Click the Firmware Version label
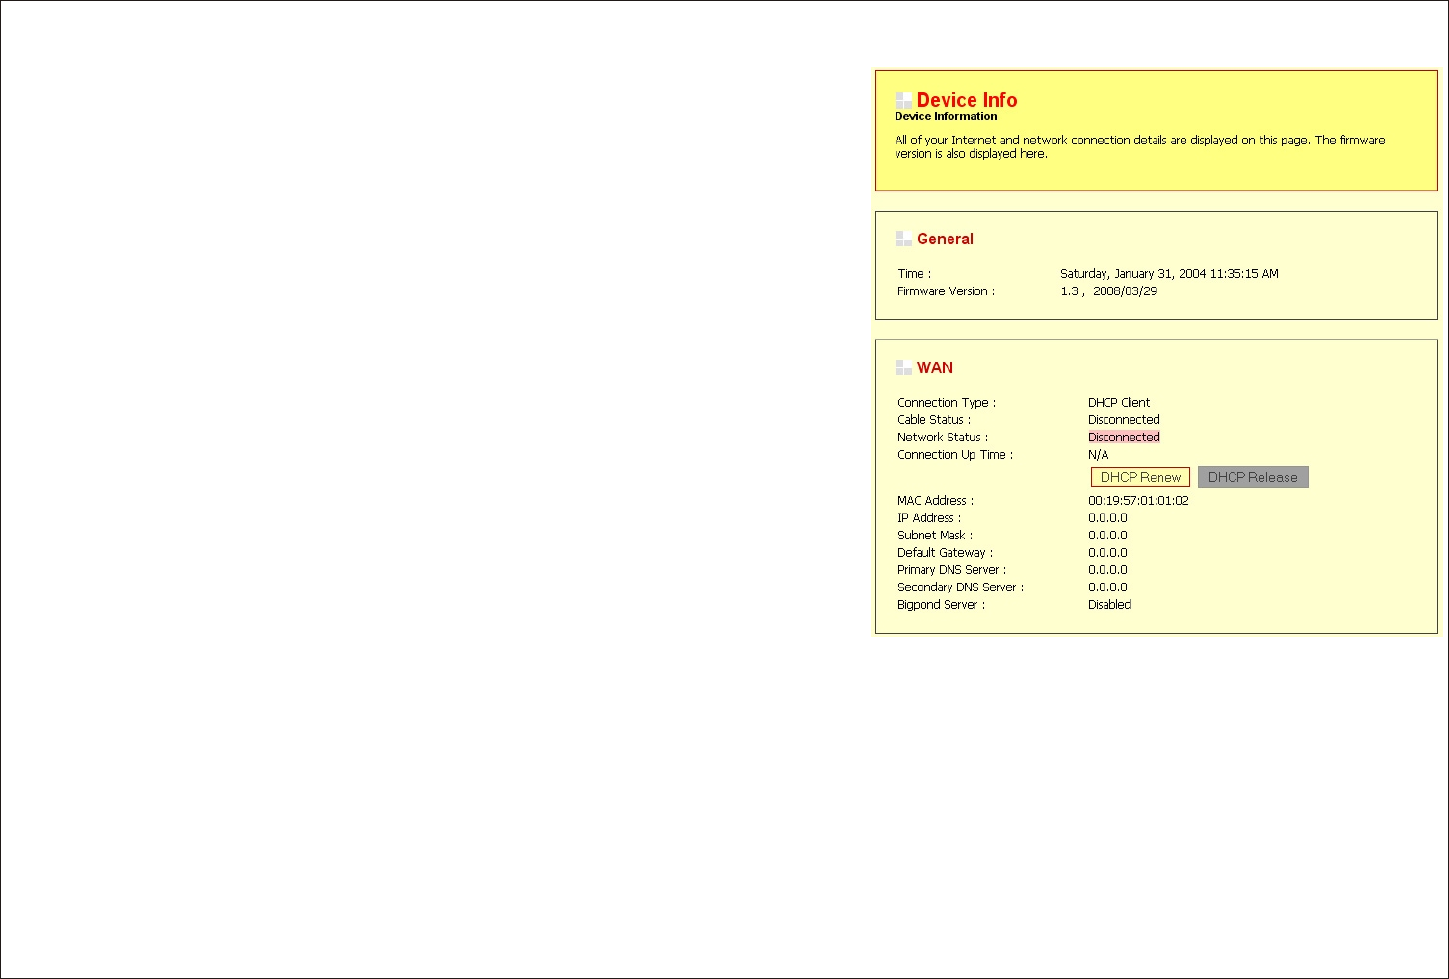The width and height of the screenshot is (1449, 979). click(946, 291)
